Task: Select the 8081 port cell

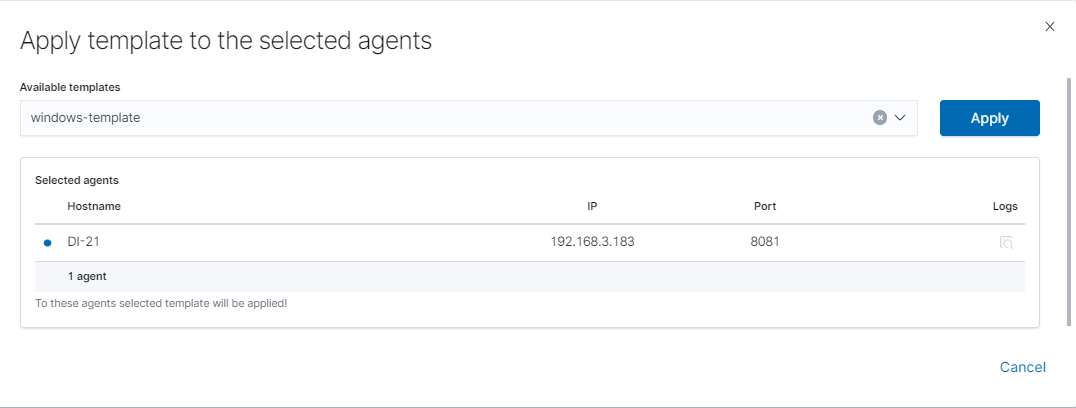Action: (765, 242)
